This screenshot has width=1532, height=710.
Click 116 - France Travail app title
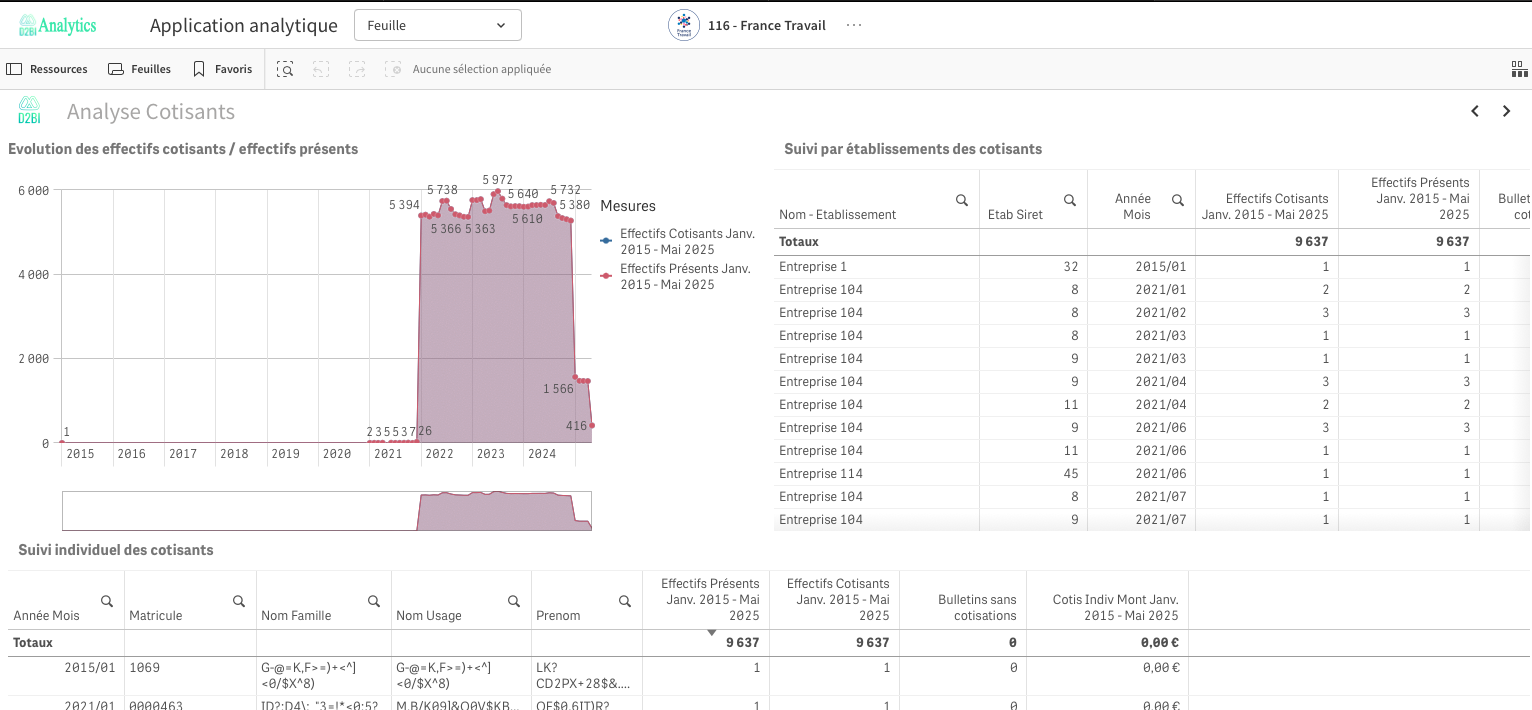click(766, 25)
